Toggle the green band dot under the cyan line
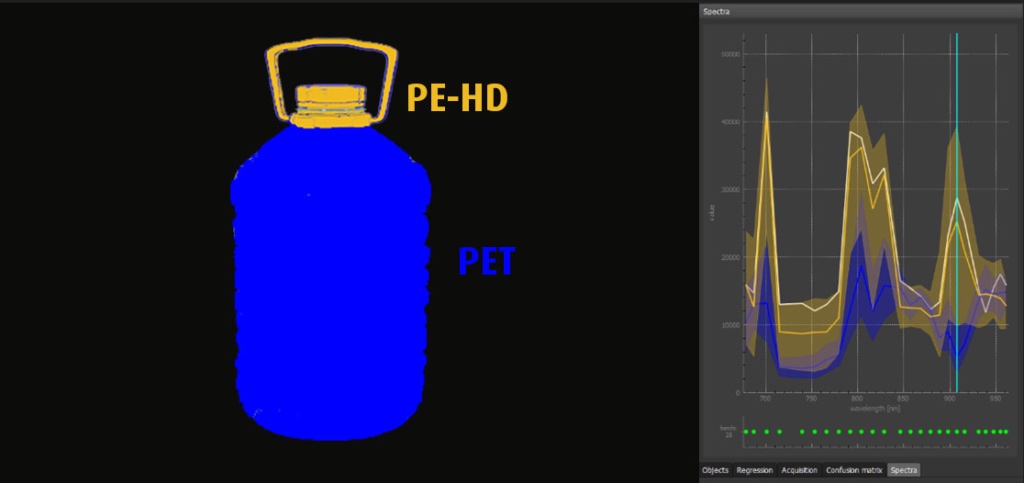 957,431
